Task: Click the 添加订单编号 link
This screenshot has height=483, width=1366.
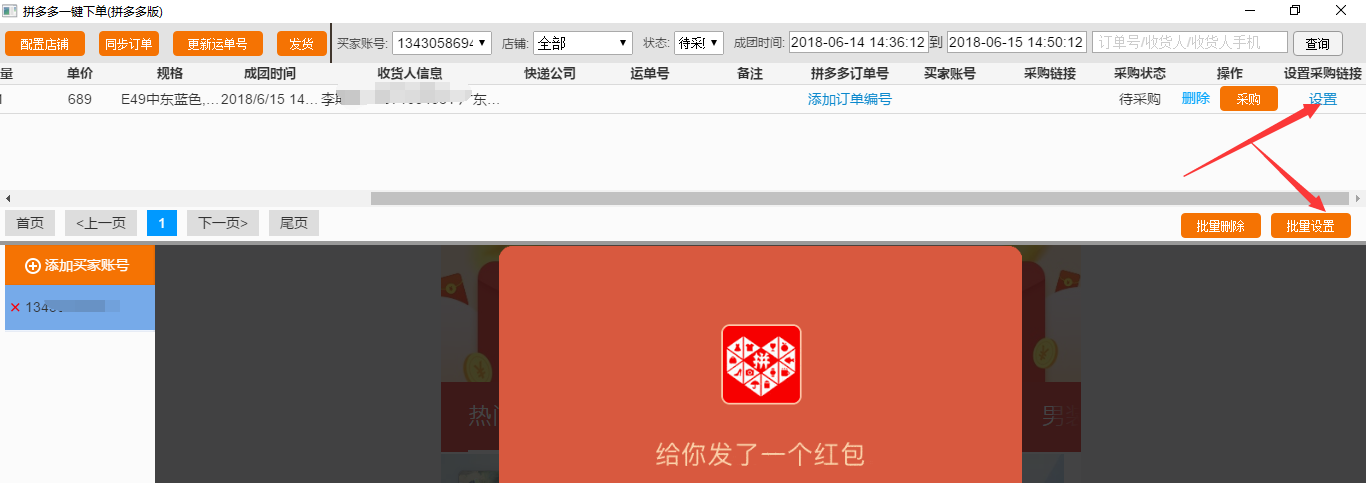Action: 849,99
